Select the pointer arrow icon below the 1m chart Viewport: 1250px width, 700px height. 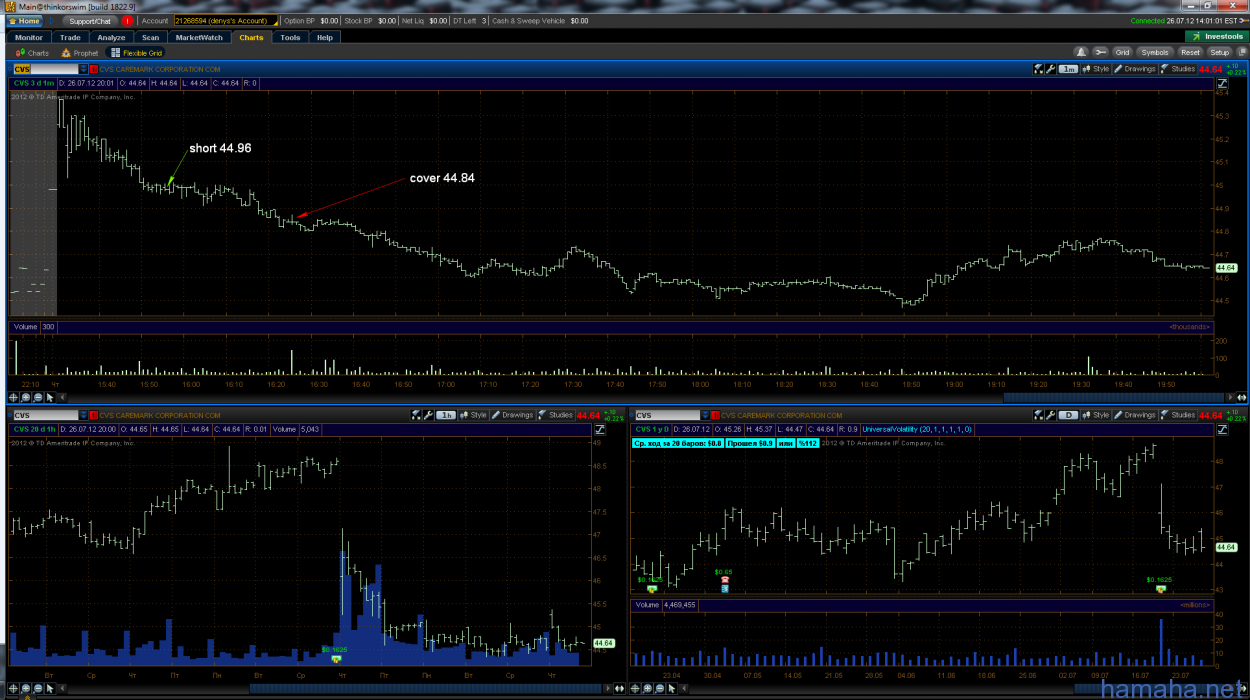click(49, 397)
